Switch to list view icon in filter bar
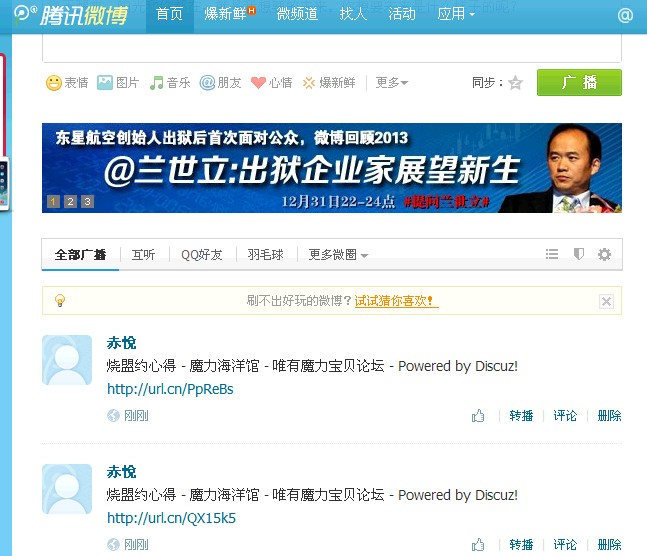This screenshot has width=647, height=556. tap(552, 254)
